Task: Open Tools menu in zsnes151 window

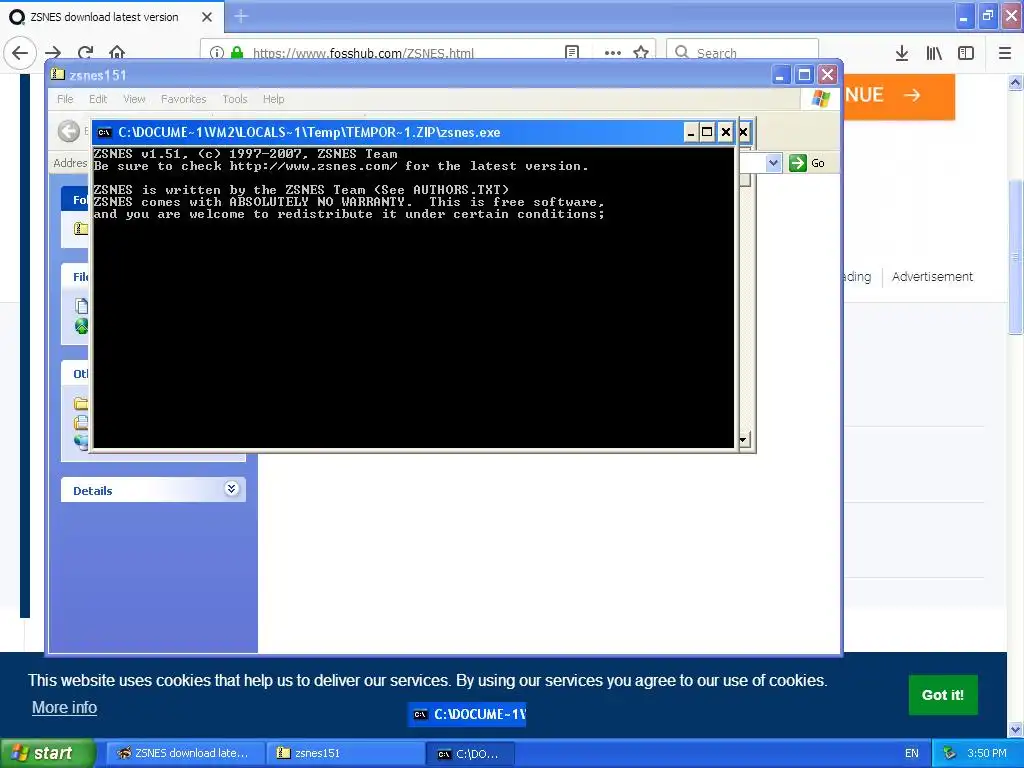Action: [x=234, y=99]
